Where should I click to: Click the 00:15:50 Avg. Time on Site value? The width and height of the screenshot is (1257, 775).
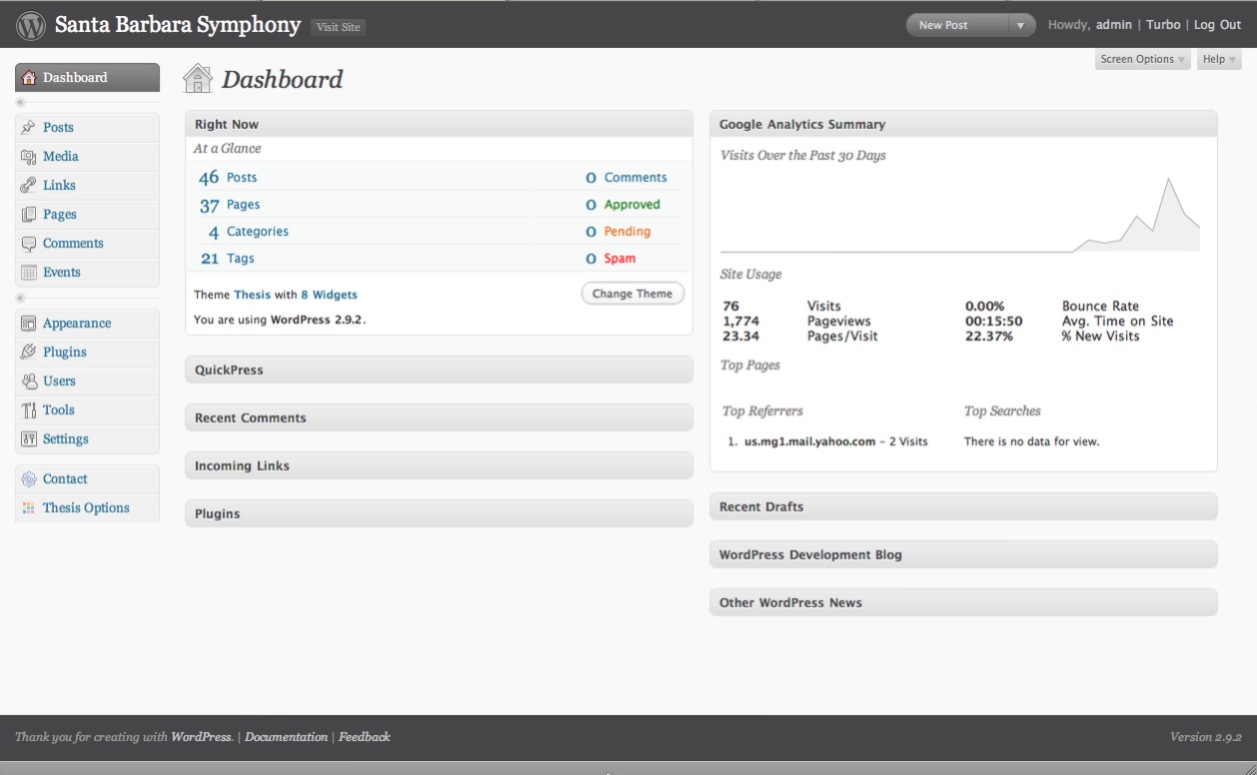[x=994, y=321]
